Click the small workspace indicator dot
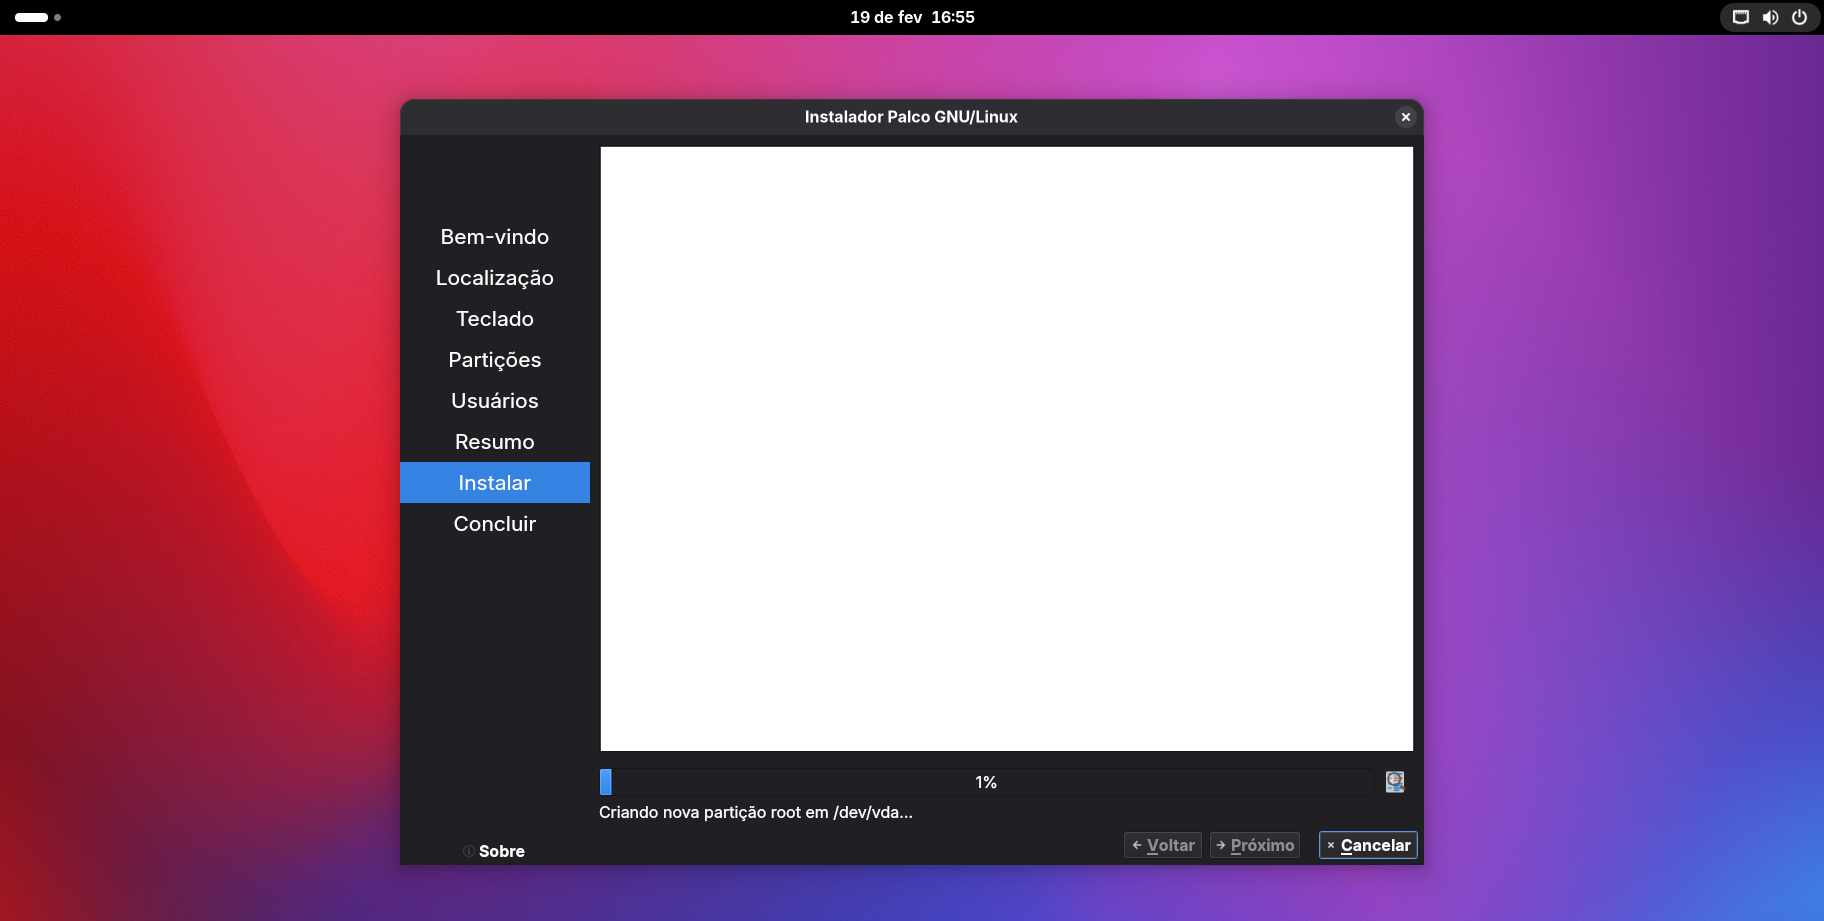The height and width of the screenshot is (921, 1824). point(58,17)
